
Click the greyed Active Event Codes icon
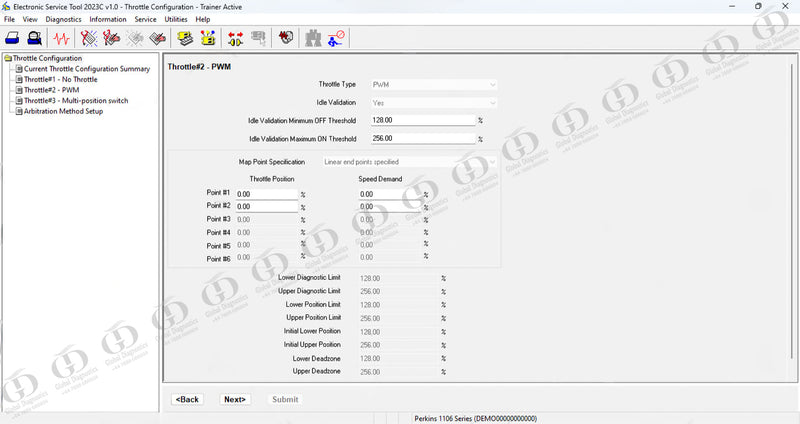pyautogui.click(x=135, y=38)
